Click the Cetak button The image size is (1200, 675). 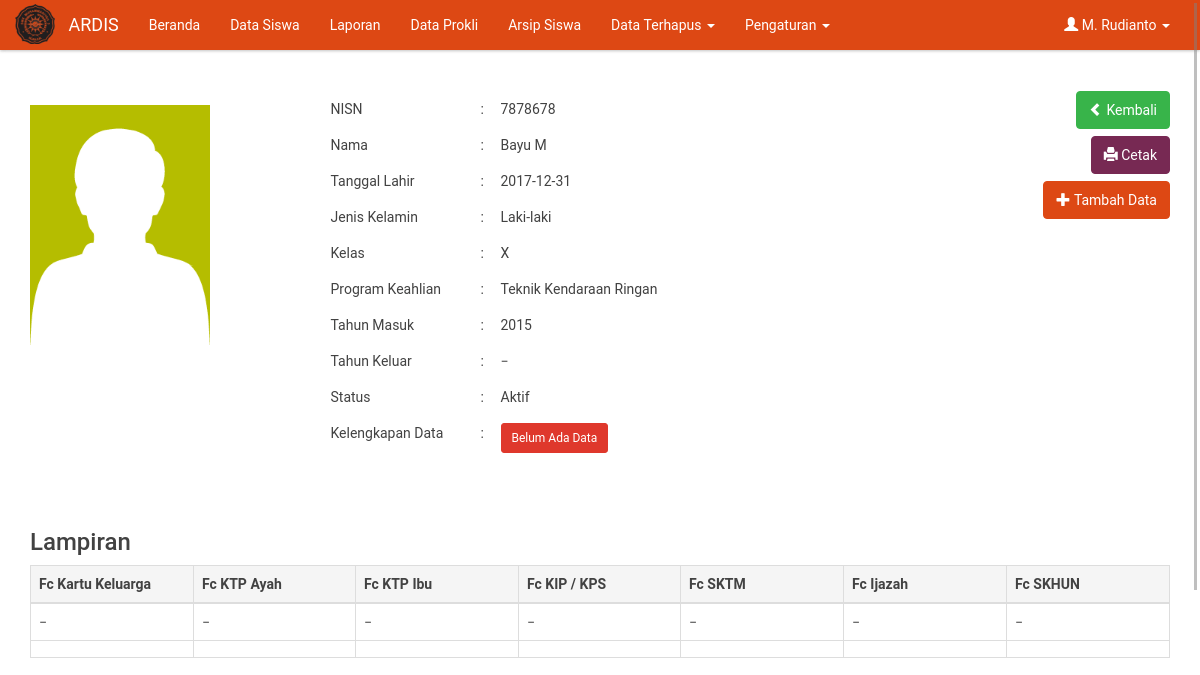pyautogui.click(x=1130, y=155)
